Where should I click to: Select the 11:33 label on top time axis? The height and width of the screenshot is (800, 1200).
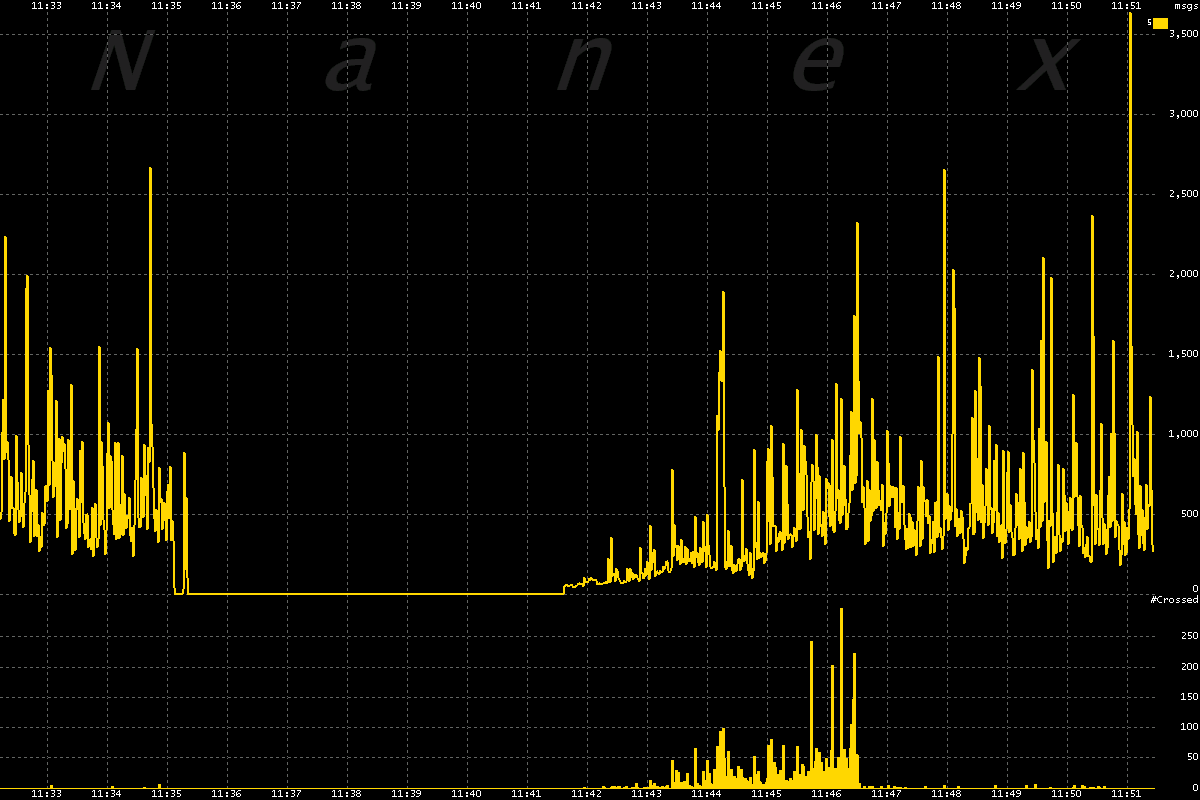tap(46, 6)
